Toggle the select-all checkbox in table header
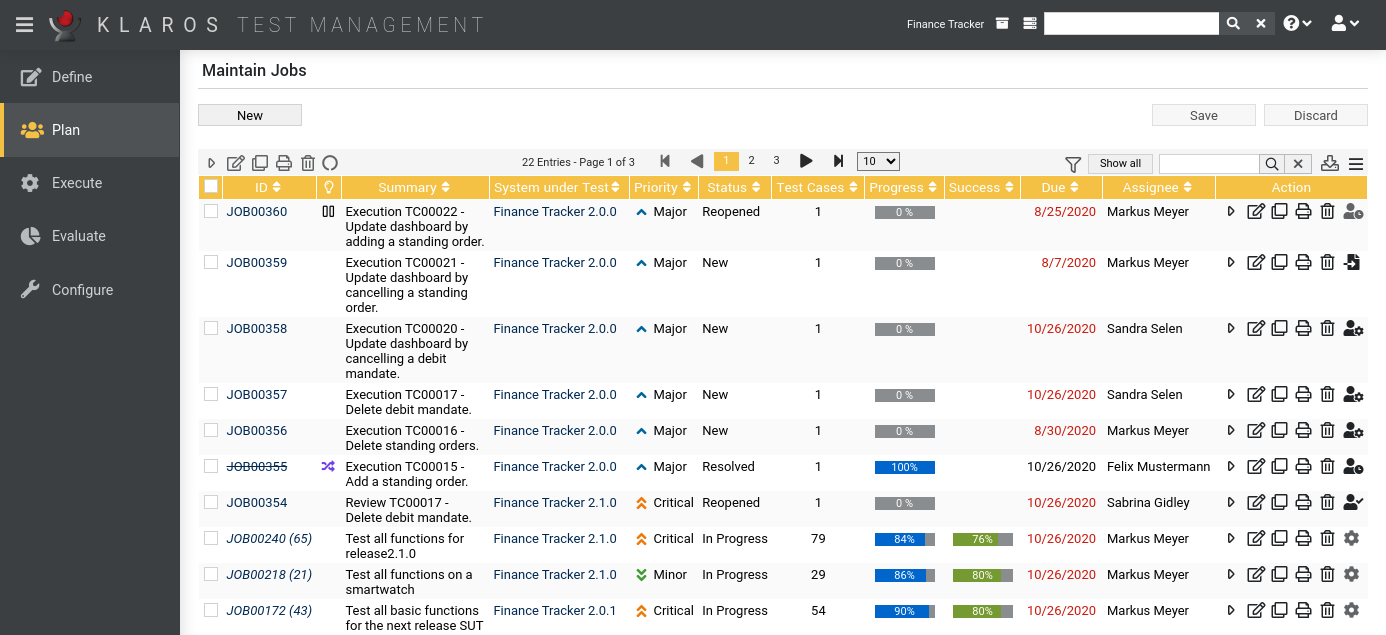Viewport: 1386px width, 635px height. tap(211, 187)
